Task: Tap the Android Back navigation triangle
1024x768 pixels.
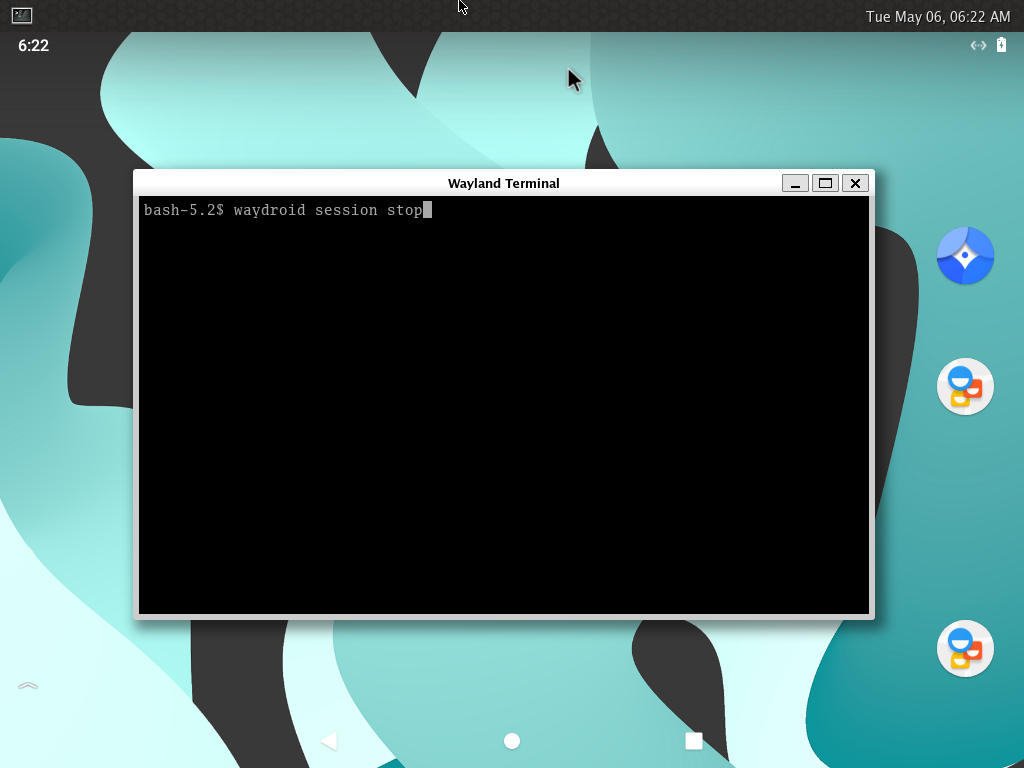Action: point(329,741)
